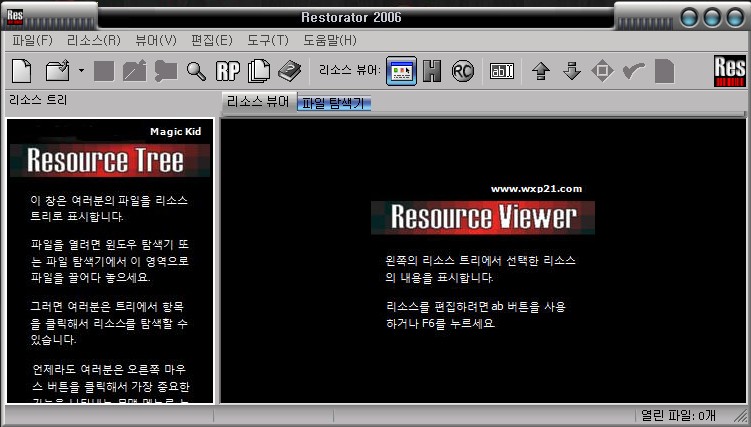Click the Resource Tree banner image
The width and height of the screenshot is (751, 427).
click(110, 160)
